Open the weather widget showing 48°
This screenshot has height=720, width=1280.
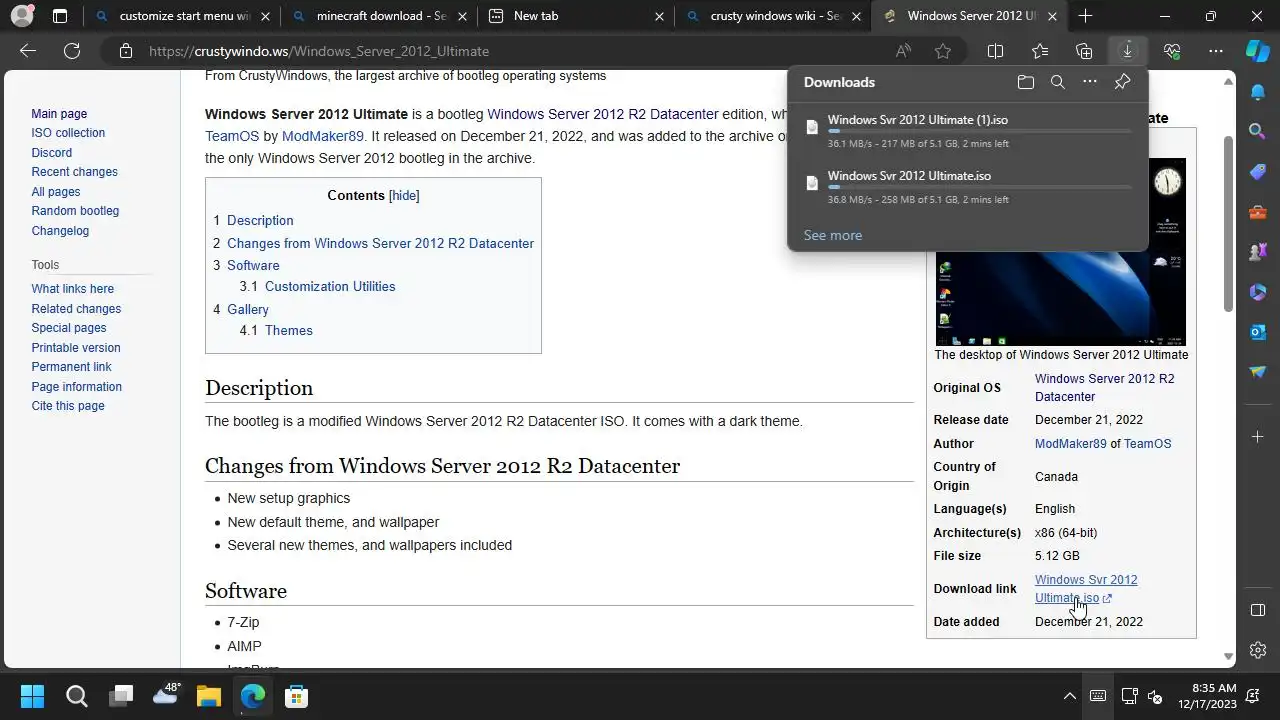(x=166, y=694)
